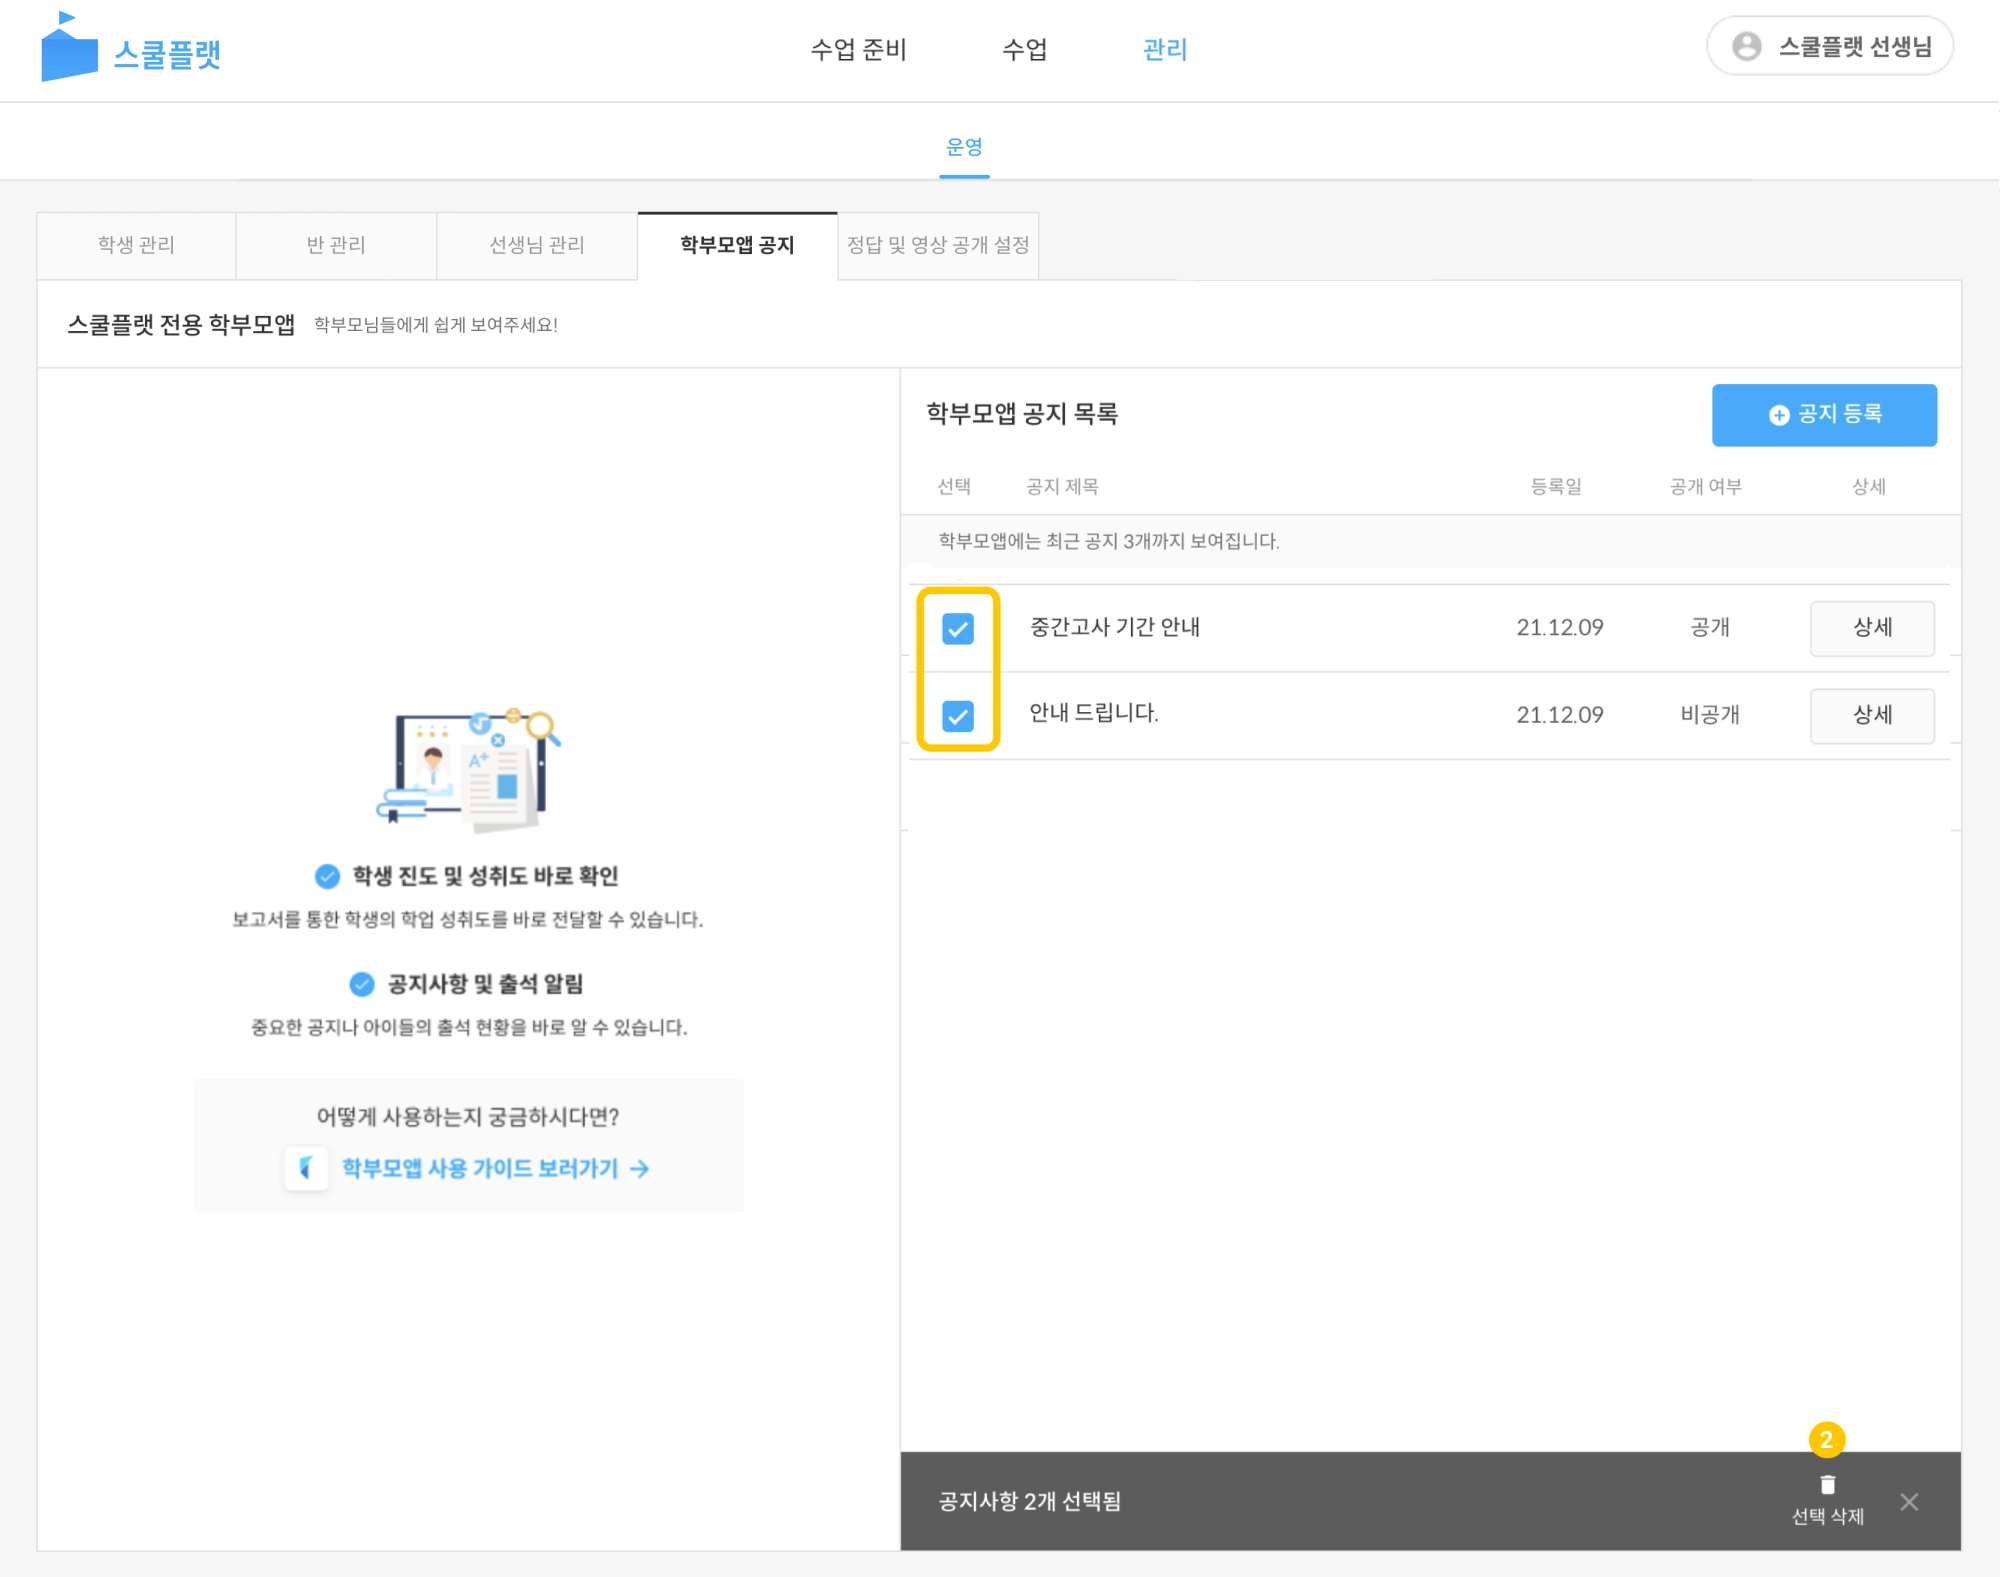Viewport: 2000px width, 1577px height.
Task: Open the 정답 및 영상 공개 설정 tab
Action: pos(937,245)
